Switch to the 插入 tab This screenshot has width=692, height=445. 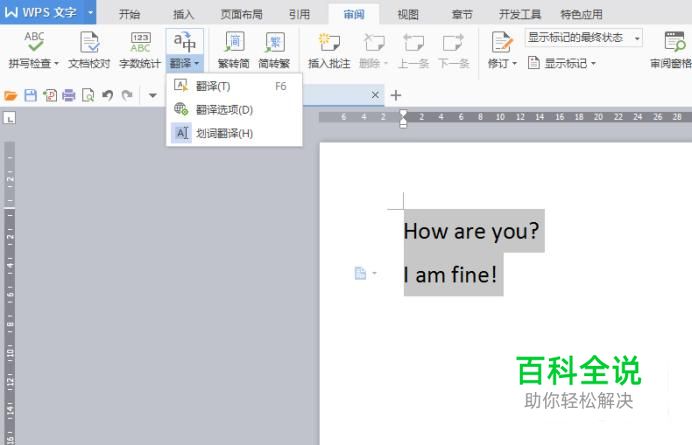point(184,15)
